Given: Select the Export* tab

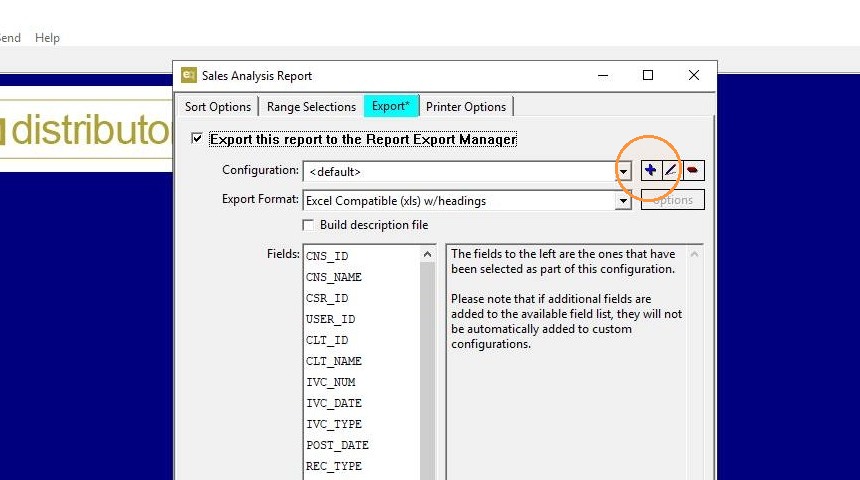Looking at the screenshot, I should [391, 105].
